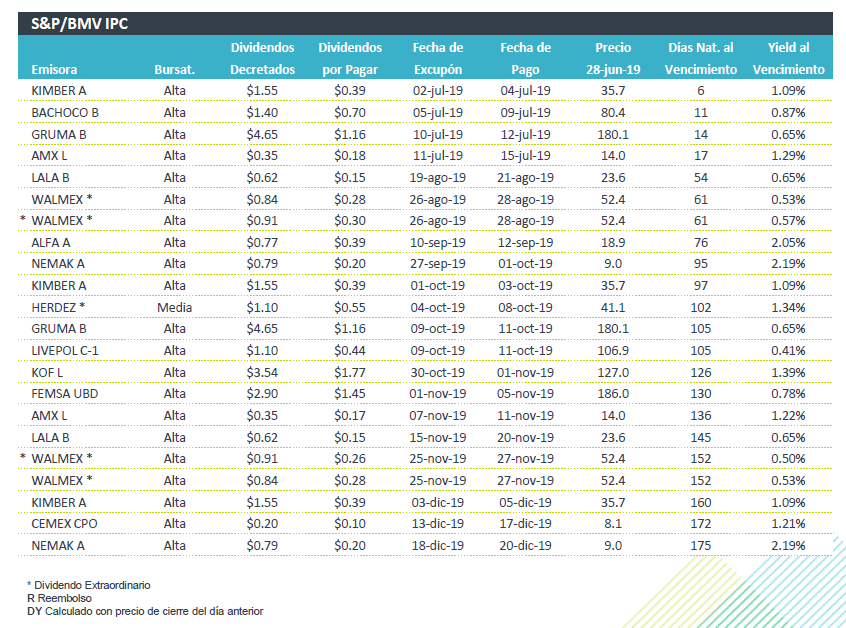Select the "LIVEPOL C-1" issuer cell

point(65,351)
